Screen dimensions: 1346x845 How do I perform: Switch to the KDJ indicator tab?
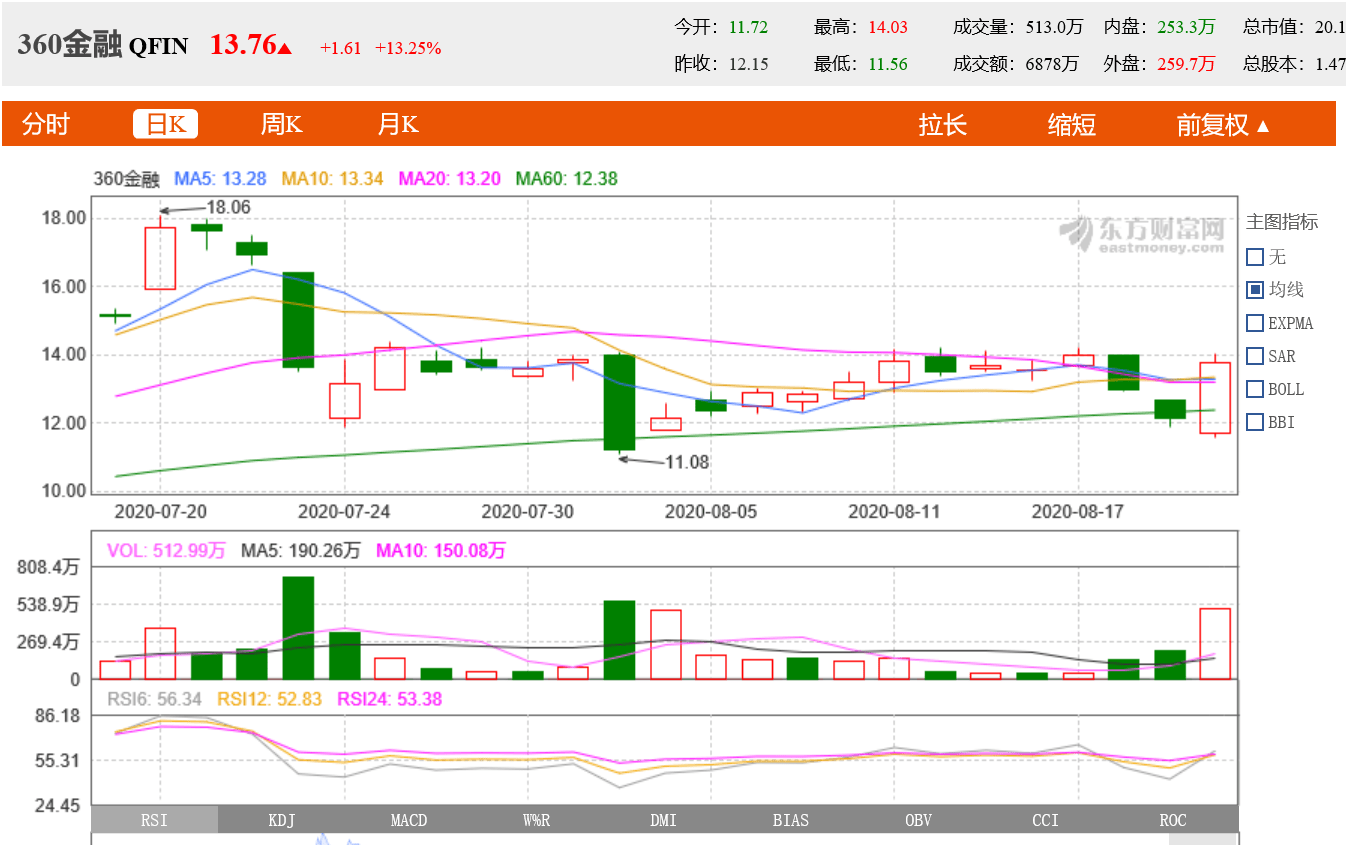click(x=282, y=820)
